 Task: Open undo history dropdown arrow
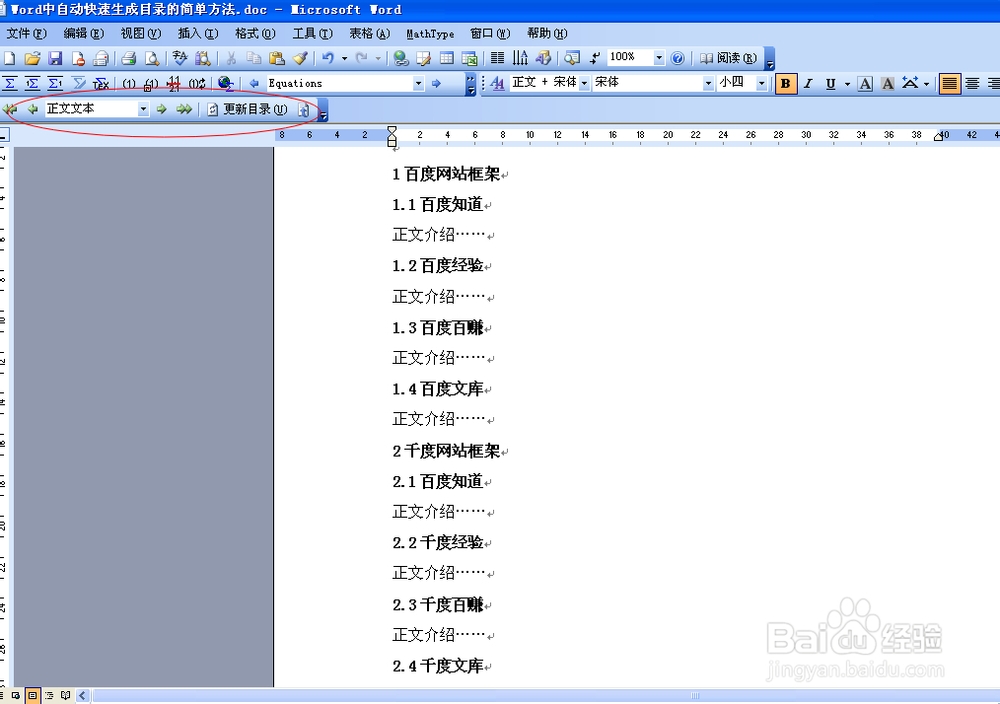tap(344, 59)
